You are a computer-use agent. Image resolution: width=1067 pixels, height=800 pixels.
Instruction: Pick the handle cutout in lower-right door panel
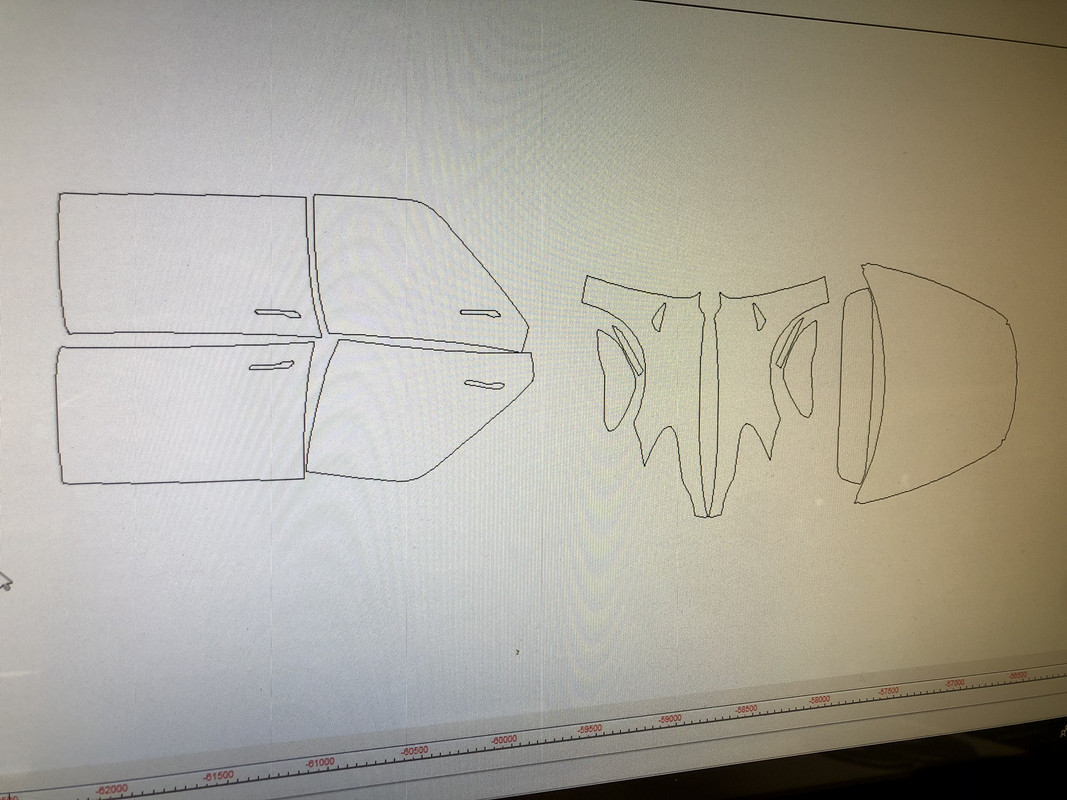(485, 385)
